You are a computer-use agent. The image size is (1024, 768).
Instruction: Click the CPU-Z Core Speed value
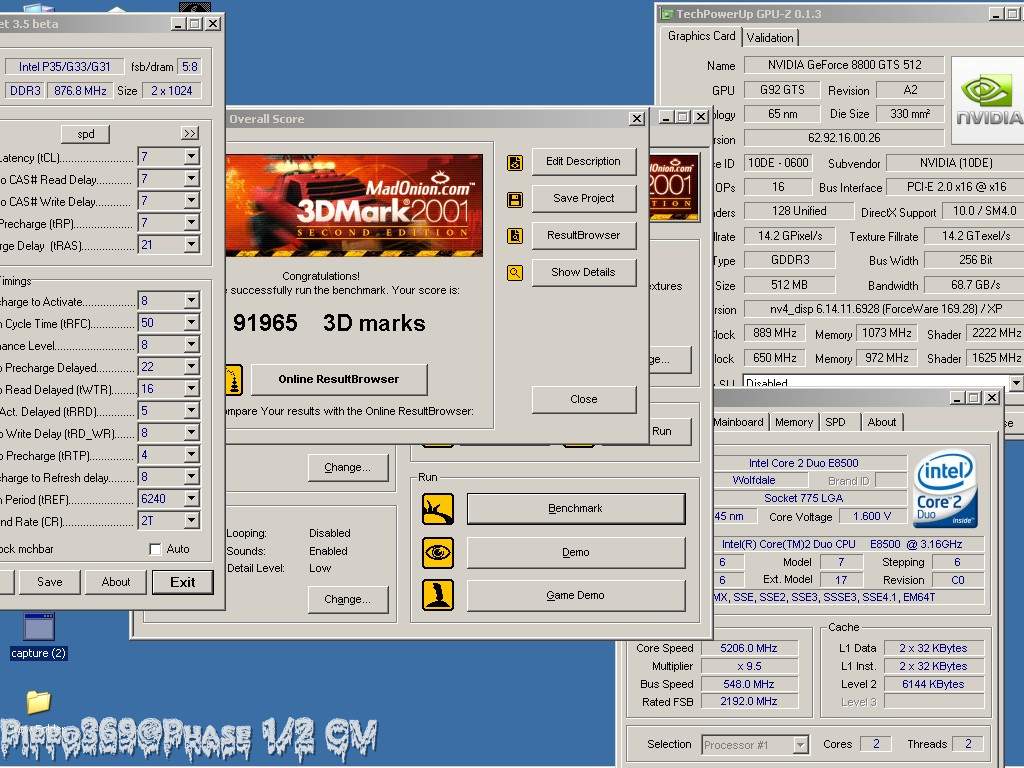pos(748,648)
